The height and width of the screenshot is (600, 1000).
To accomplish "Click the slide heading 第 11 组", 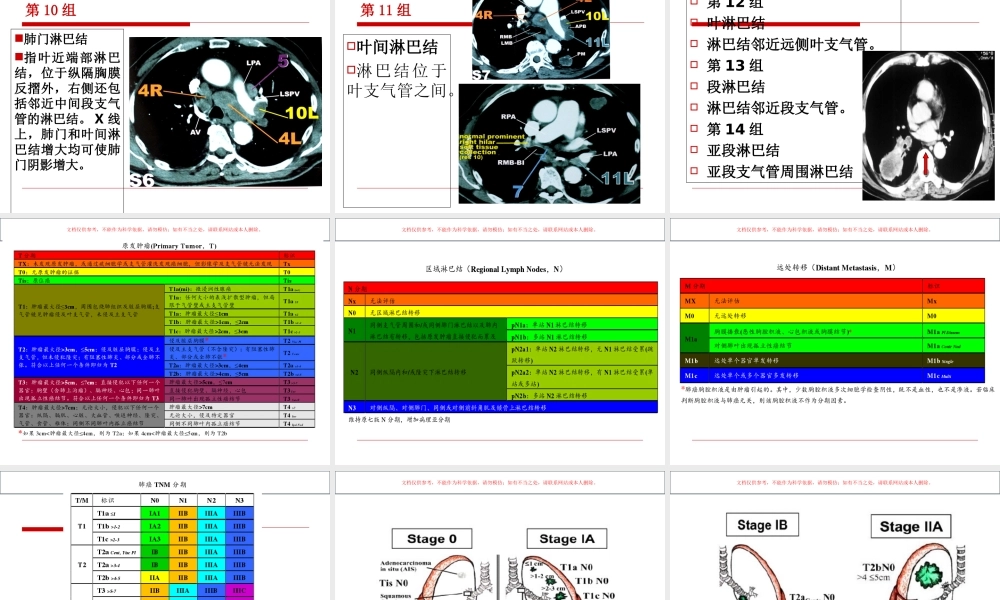I will (385, 10).
